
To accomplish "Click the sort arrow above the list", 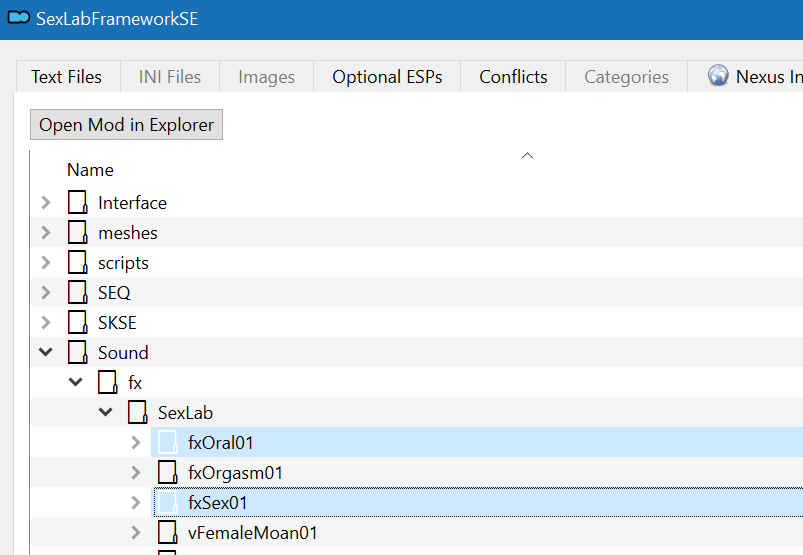I will pos(527,155).
